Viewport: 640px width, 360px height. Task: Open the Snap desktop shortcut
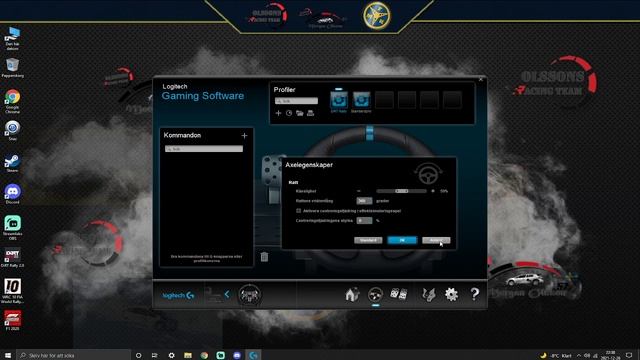pyautogui.click(x=13, y=131)
